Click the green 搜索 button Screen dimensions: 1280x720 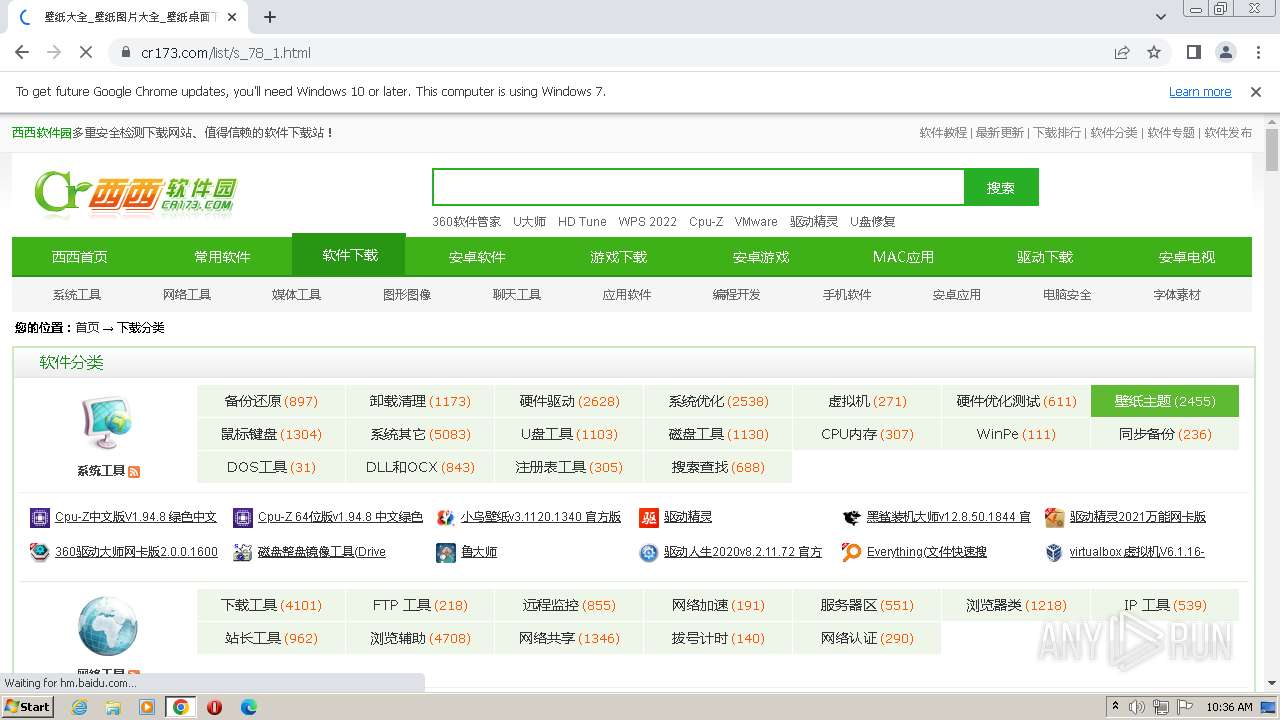pos(1001,187)
